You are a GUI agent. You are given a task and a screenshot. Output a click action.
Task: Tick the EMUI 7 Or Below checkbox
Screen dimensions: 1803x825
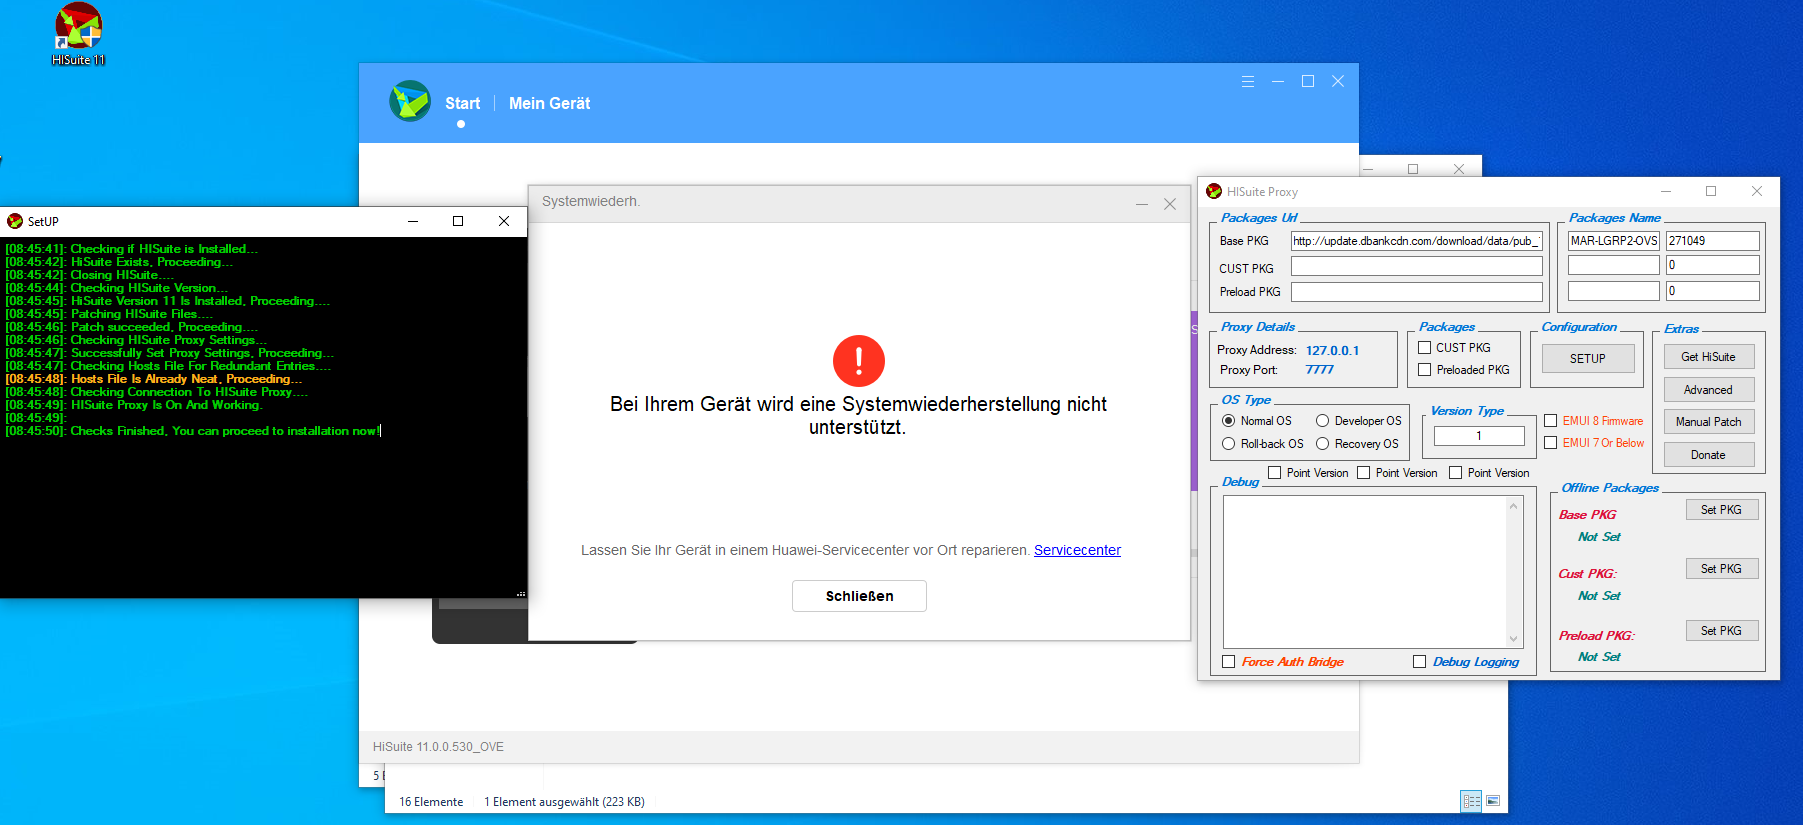pyautogui.click(x=1551, y=443)
